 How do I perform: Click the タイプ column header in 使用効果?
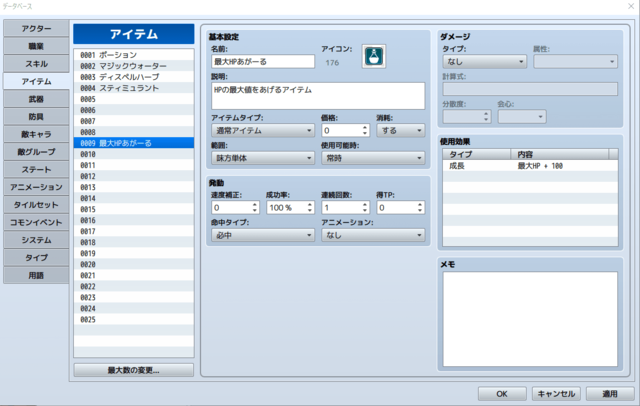pos(477,154)
